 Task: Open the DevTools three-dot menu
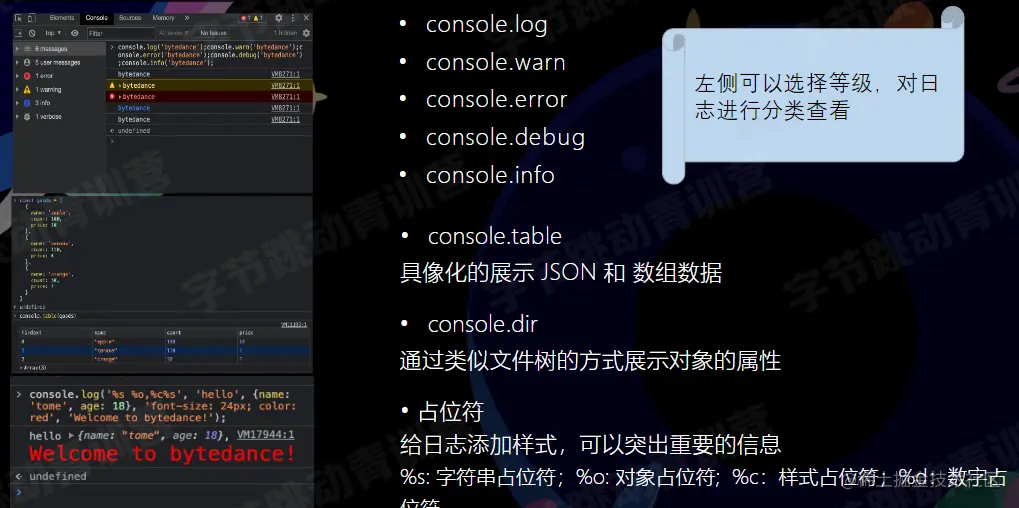[292, 18]
